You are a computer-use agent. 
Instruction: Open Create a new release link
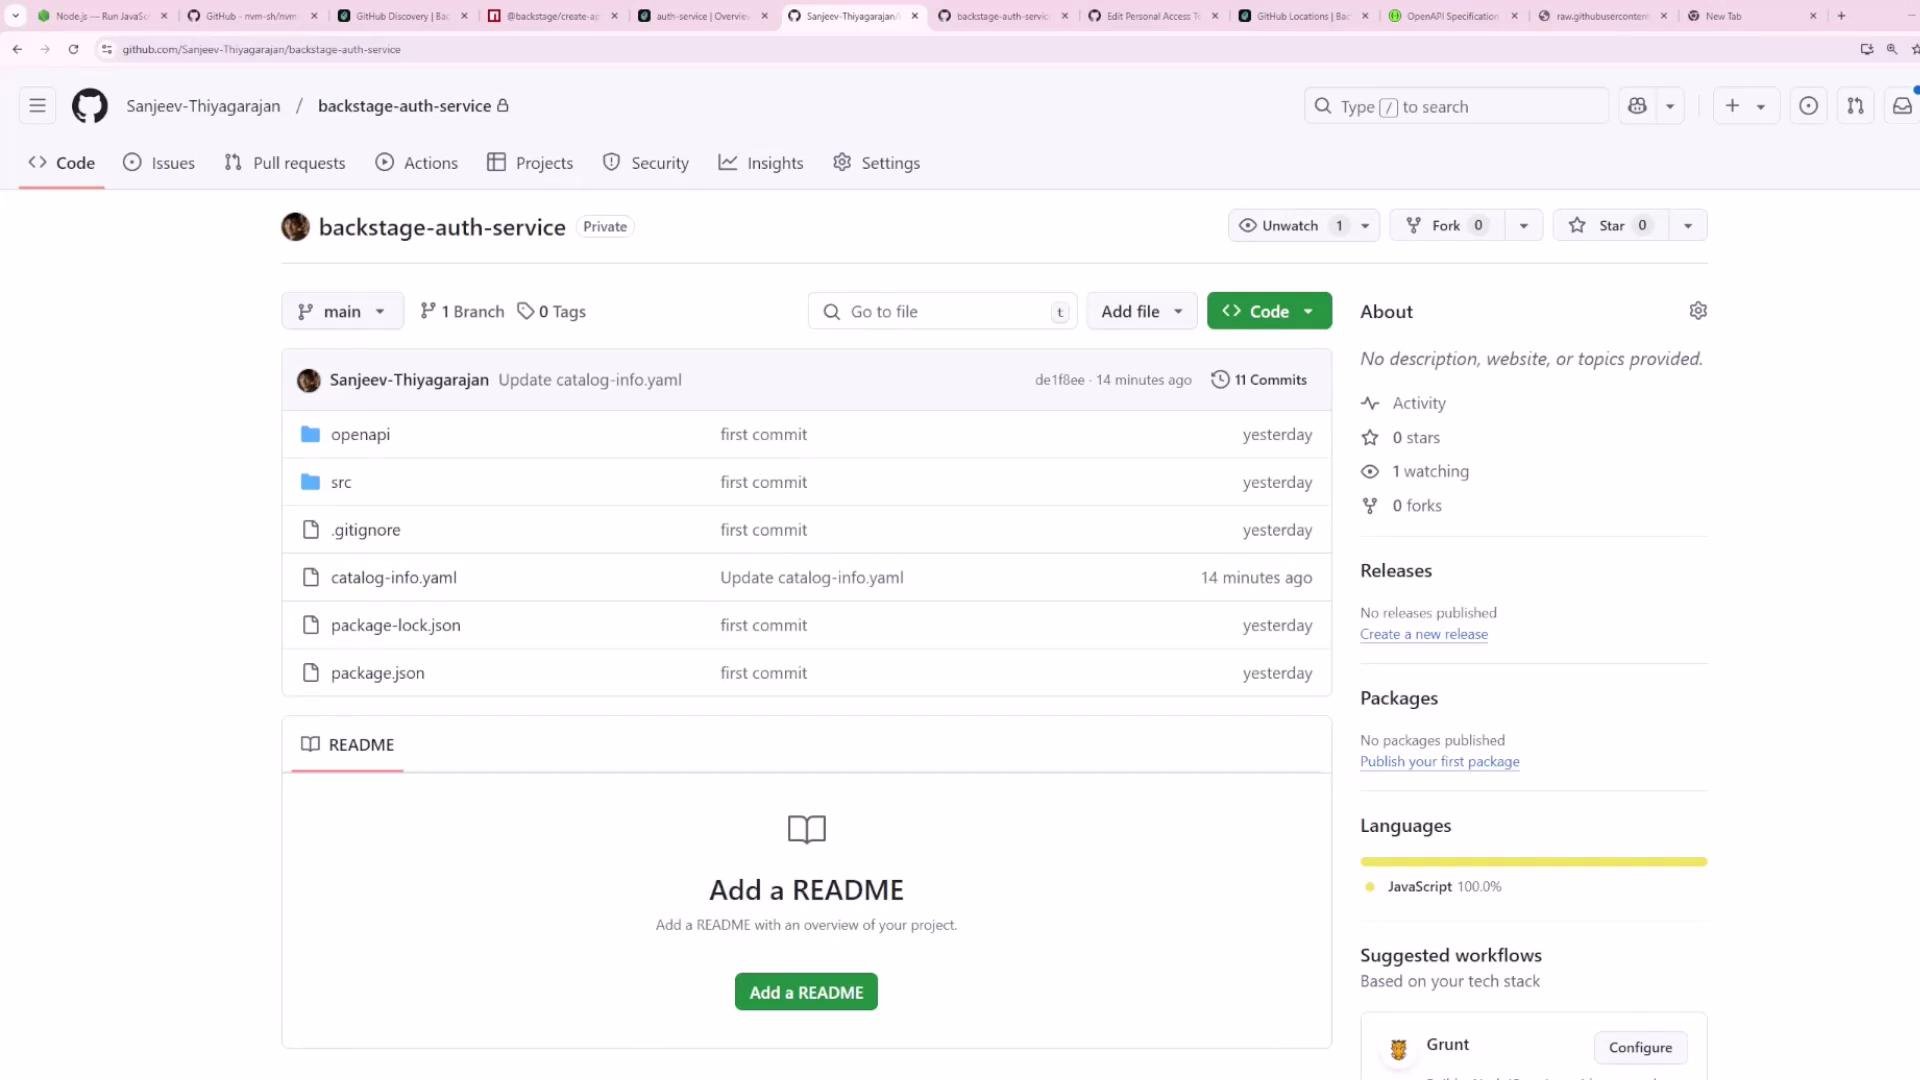pyautogui.click(x=1424, y=634)
